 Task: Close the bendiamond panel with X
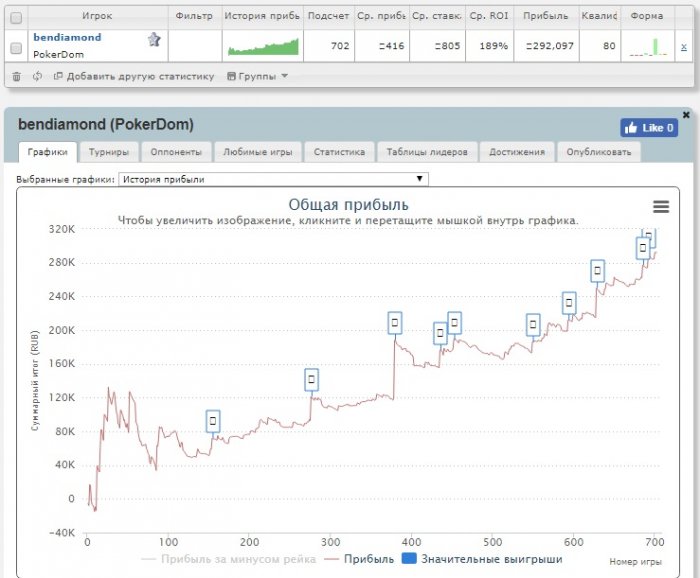(x=686, y=115)
